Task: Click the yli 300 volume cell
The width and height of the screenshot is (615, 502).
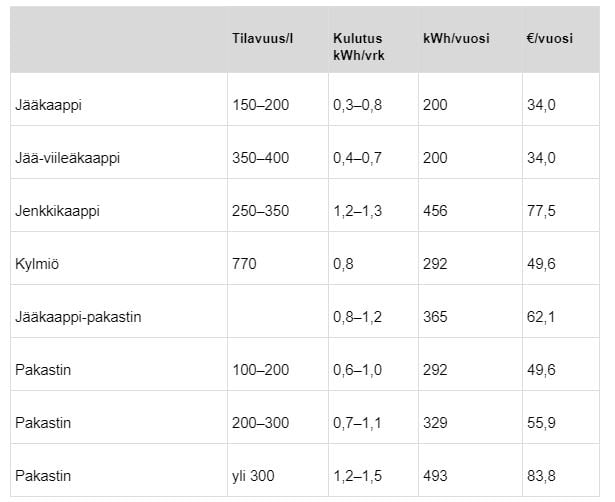Action: tap(253, 476)
